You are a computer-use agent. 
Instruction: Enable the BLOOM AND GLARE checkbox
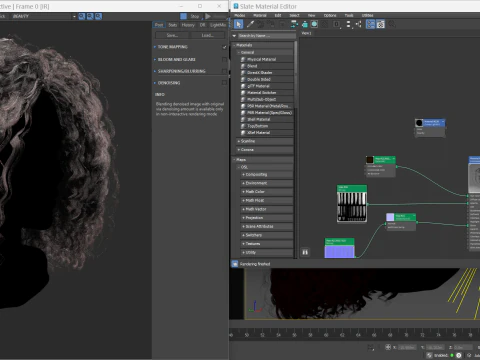(x=224, y=59)
